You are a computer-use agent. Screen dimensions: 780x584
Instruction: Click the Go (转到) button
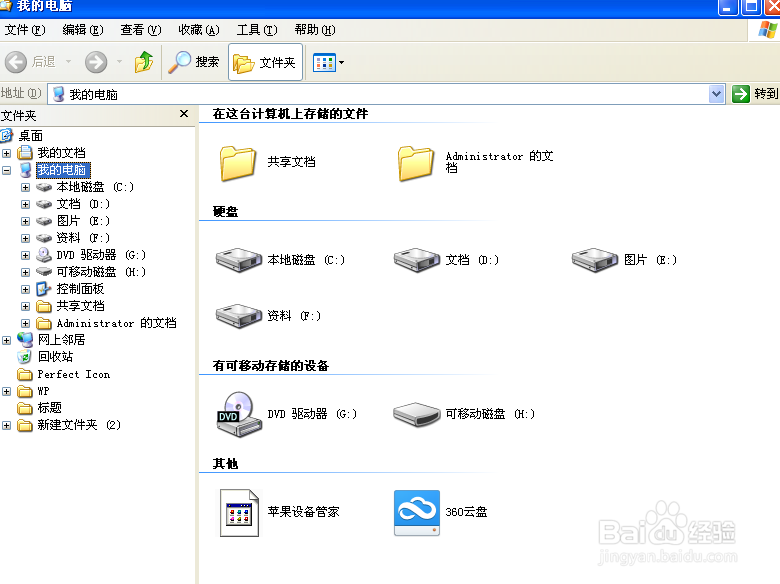pos(755,94)
